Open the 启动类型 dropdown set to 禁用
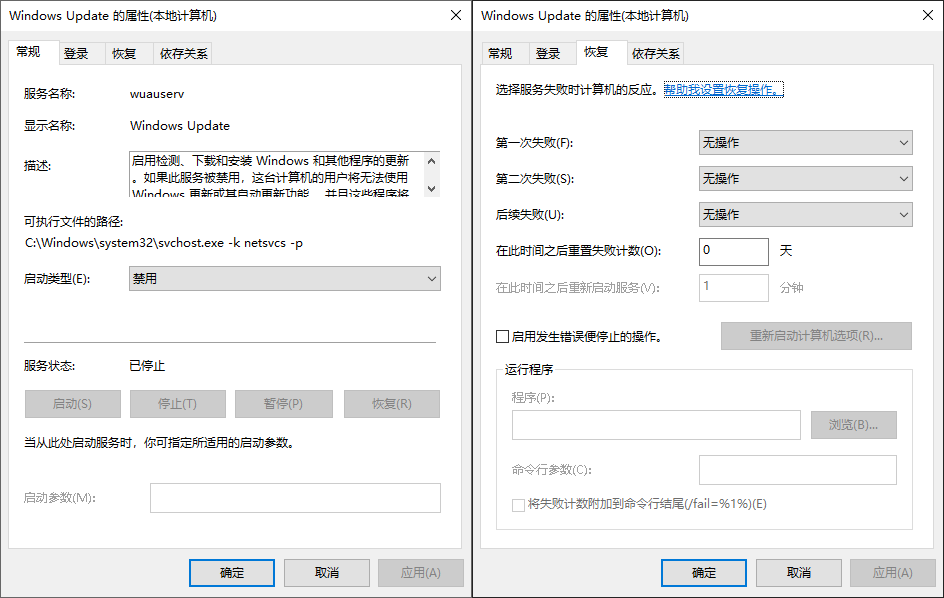Screen dimensions: 944x598 285,279
